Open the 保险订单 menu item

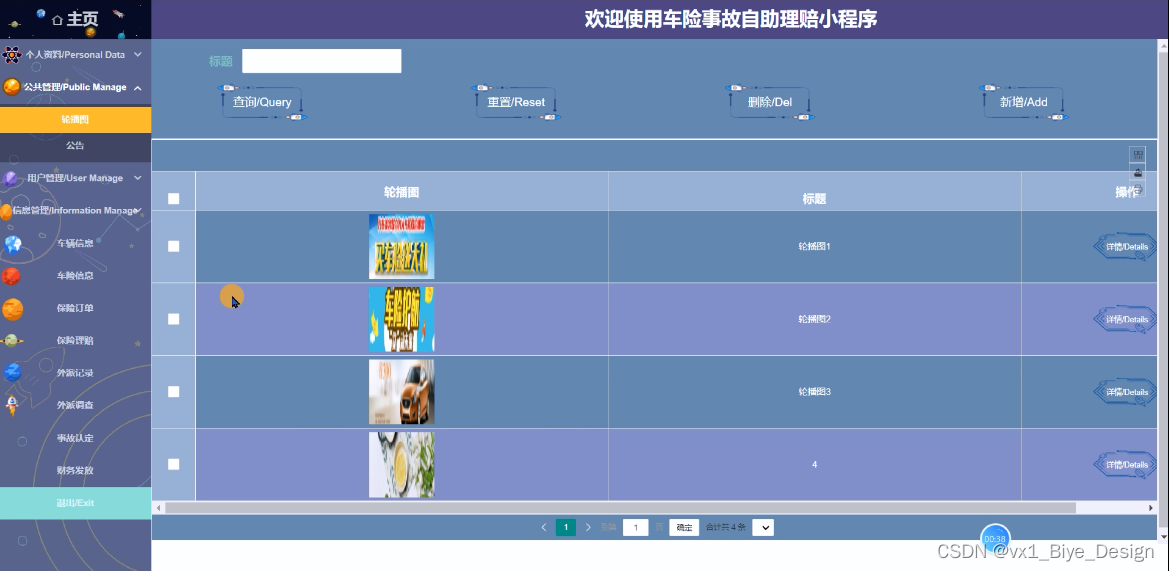click(x=75, y=308)
